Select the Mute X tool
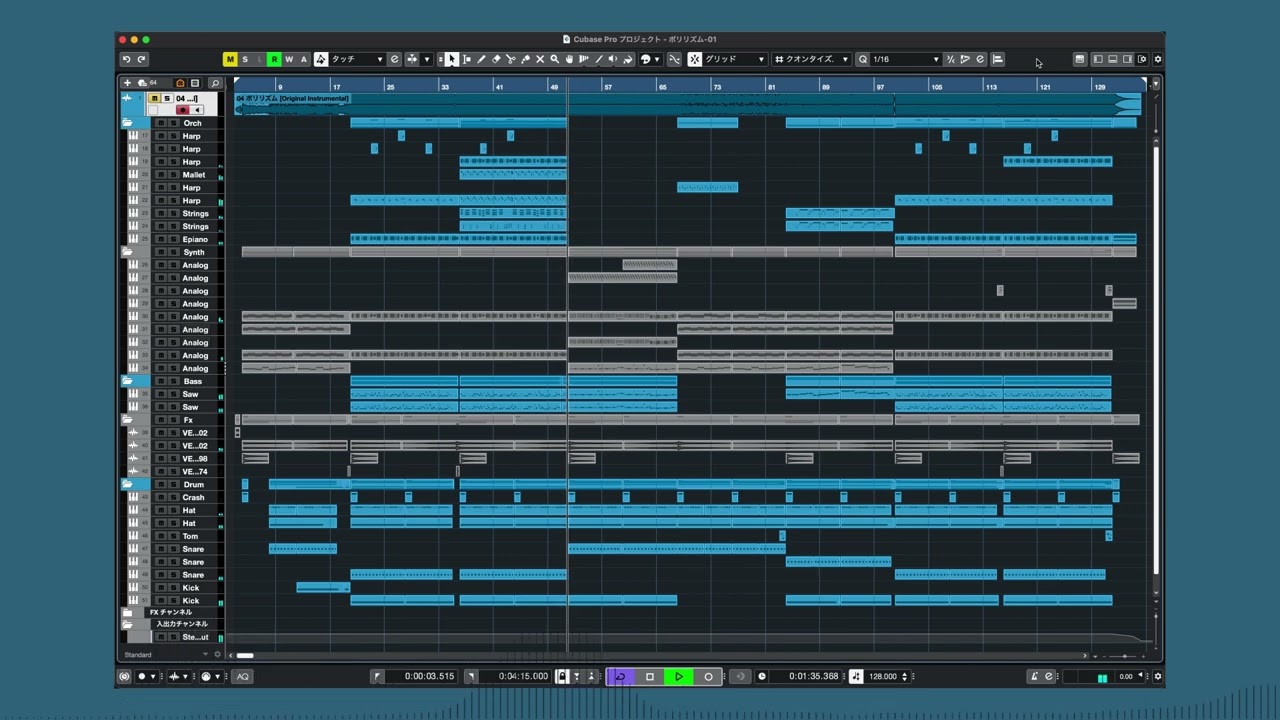The height and width of the screenshot is (720, 1280). point(540,59)
